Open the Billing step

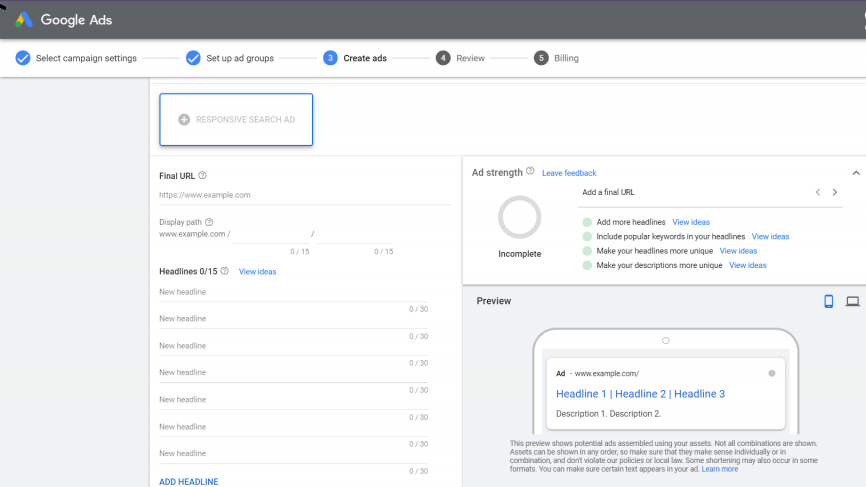click(556, 58)
